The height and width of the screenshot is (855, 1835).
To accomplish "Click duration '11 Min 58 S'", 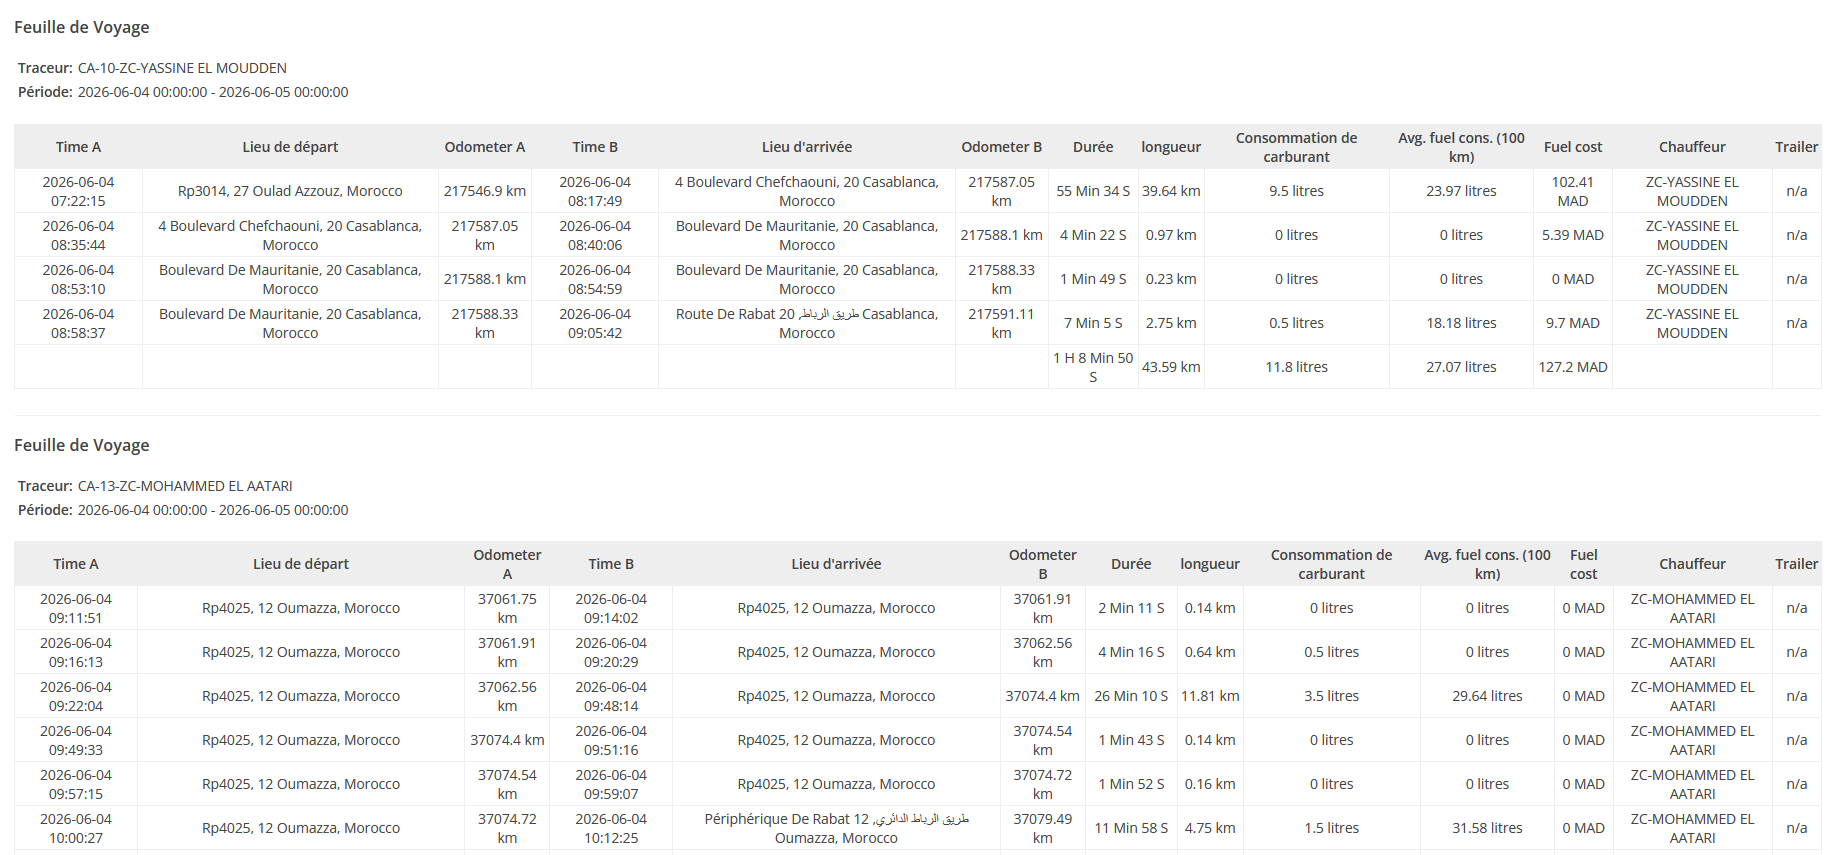I will click(x=1131, y=828).
